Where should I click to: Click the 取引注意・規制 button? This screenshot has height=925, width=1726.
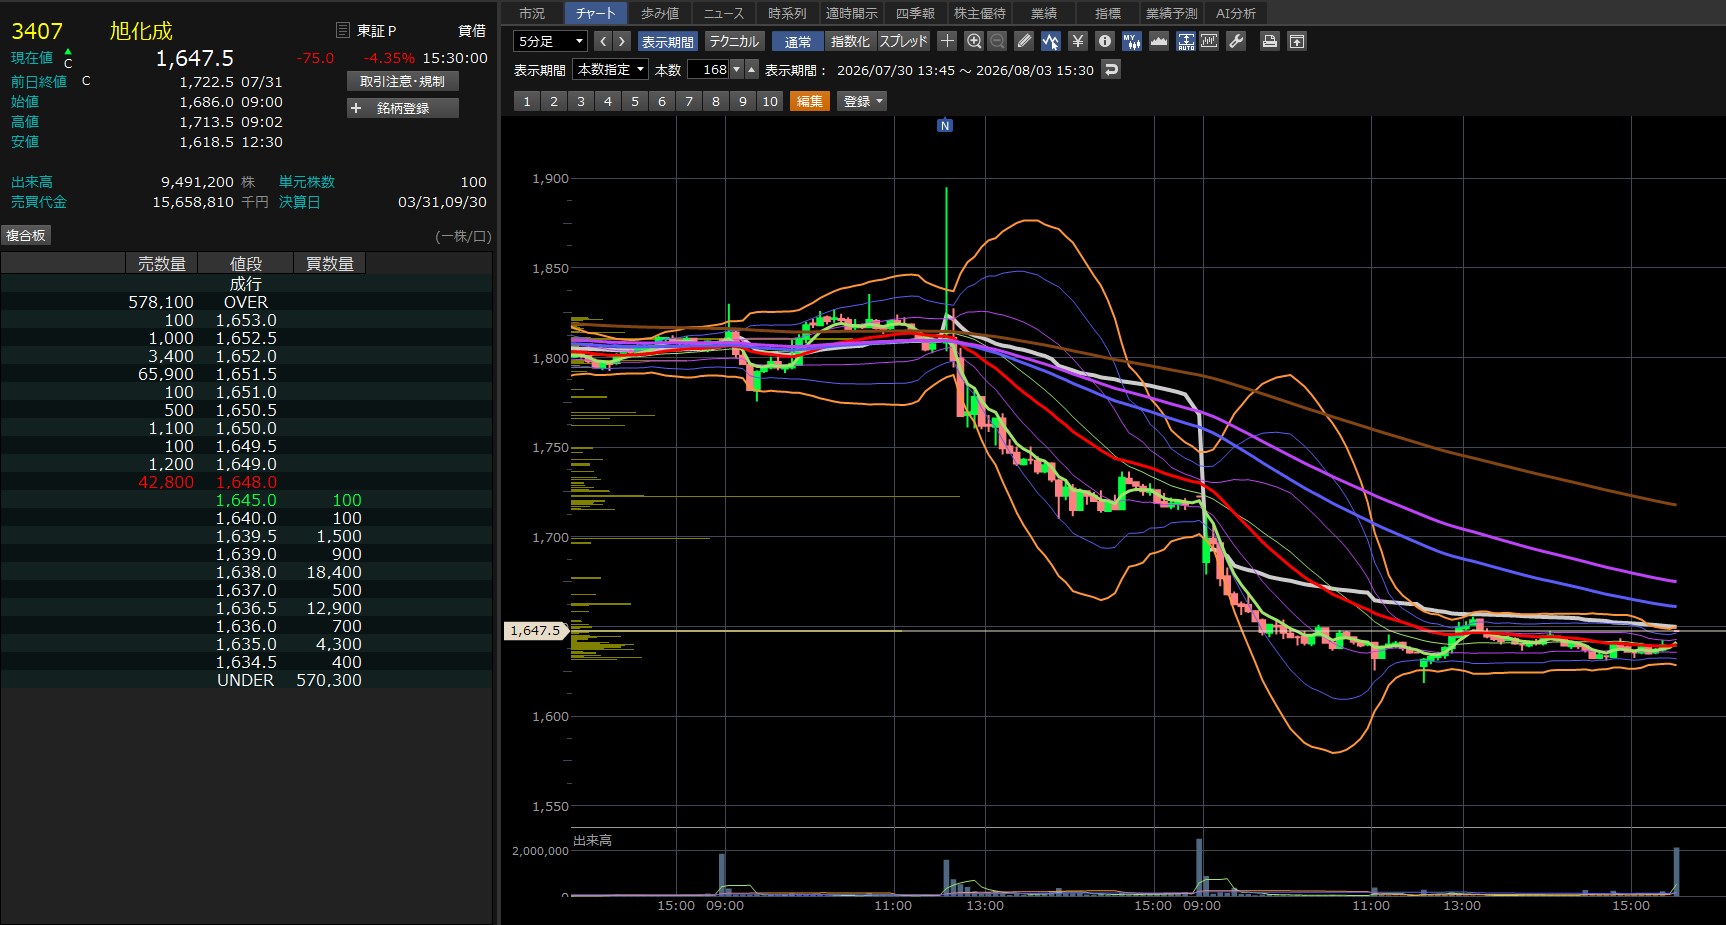coord(403,81)
